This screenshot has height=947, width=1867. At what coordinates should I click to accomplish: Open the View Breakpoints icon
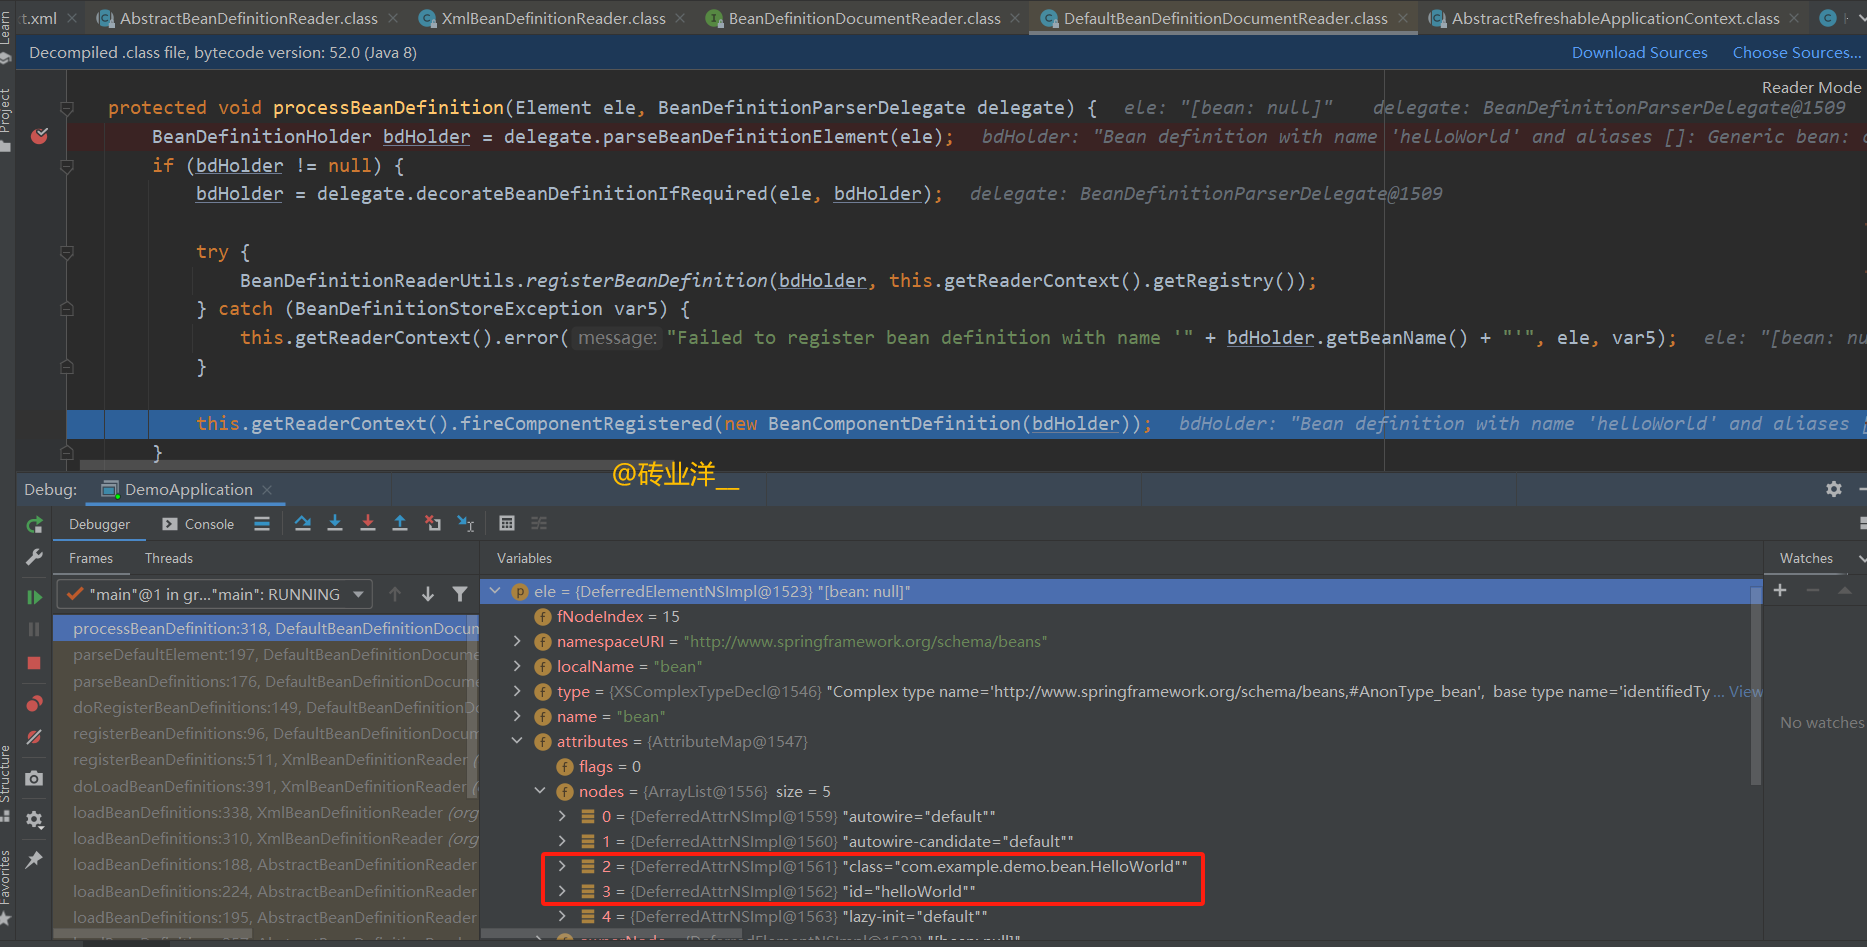pyautogui.click(x=34, y=704)
